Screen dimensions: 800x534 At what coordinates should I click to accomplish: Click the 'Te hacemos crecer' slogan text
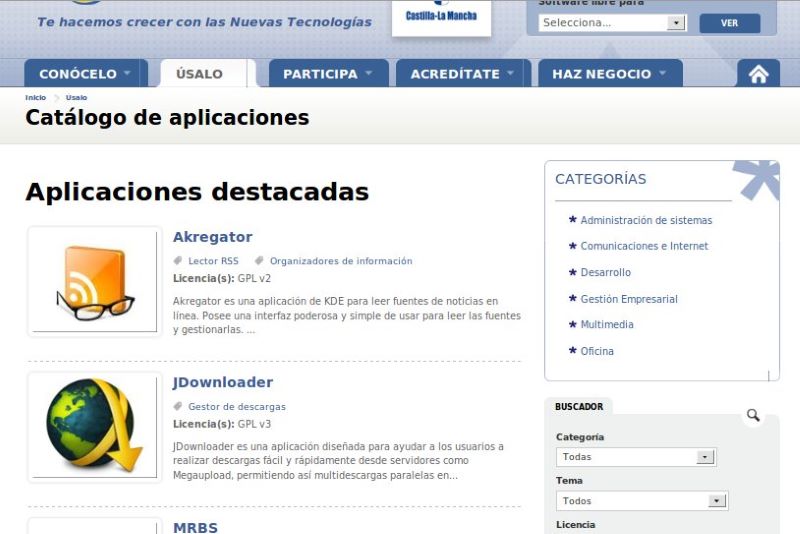pyautogui.click(x=205, y=22)
